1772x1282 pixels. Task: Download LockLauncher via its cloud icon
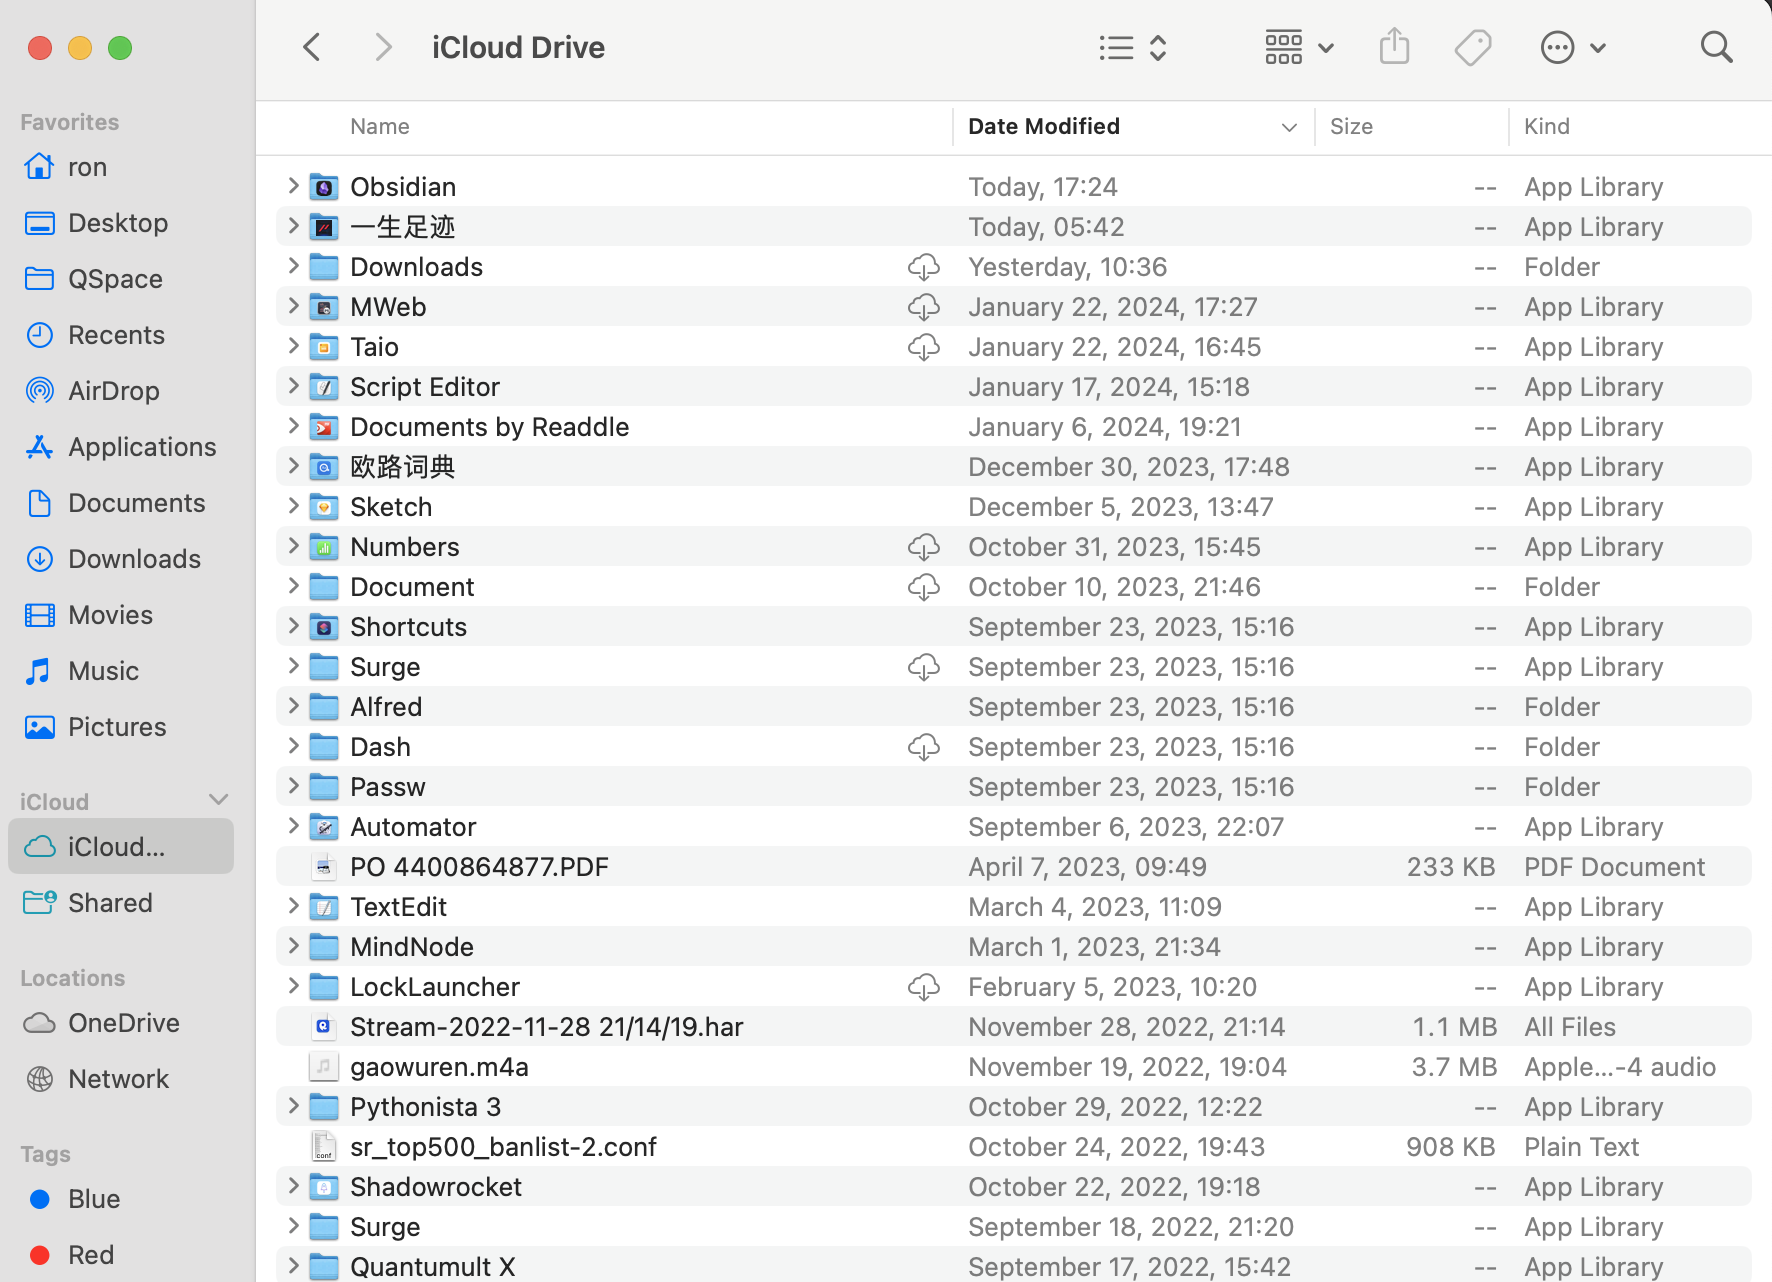[x=924, y=987]
